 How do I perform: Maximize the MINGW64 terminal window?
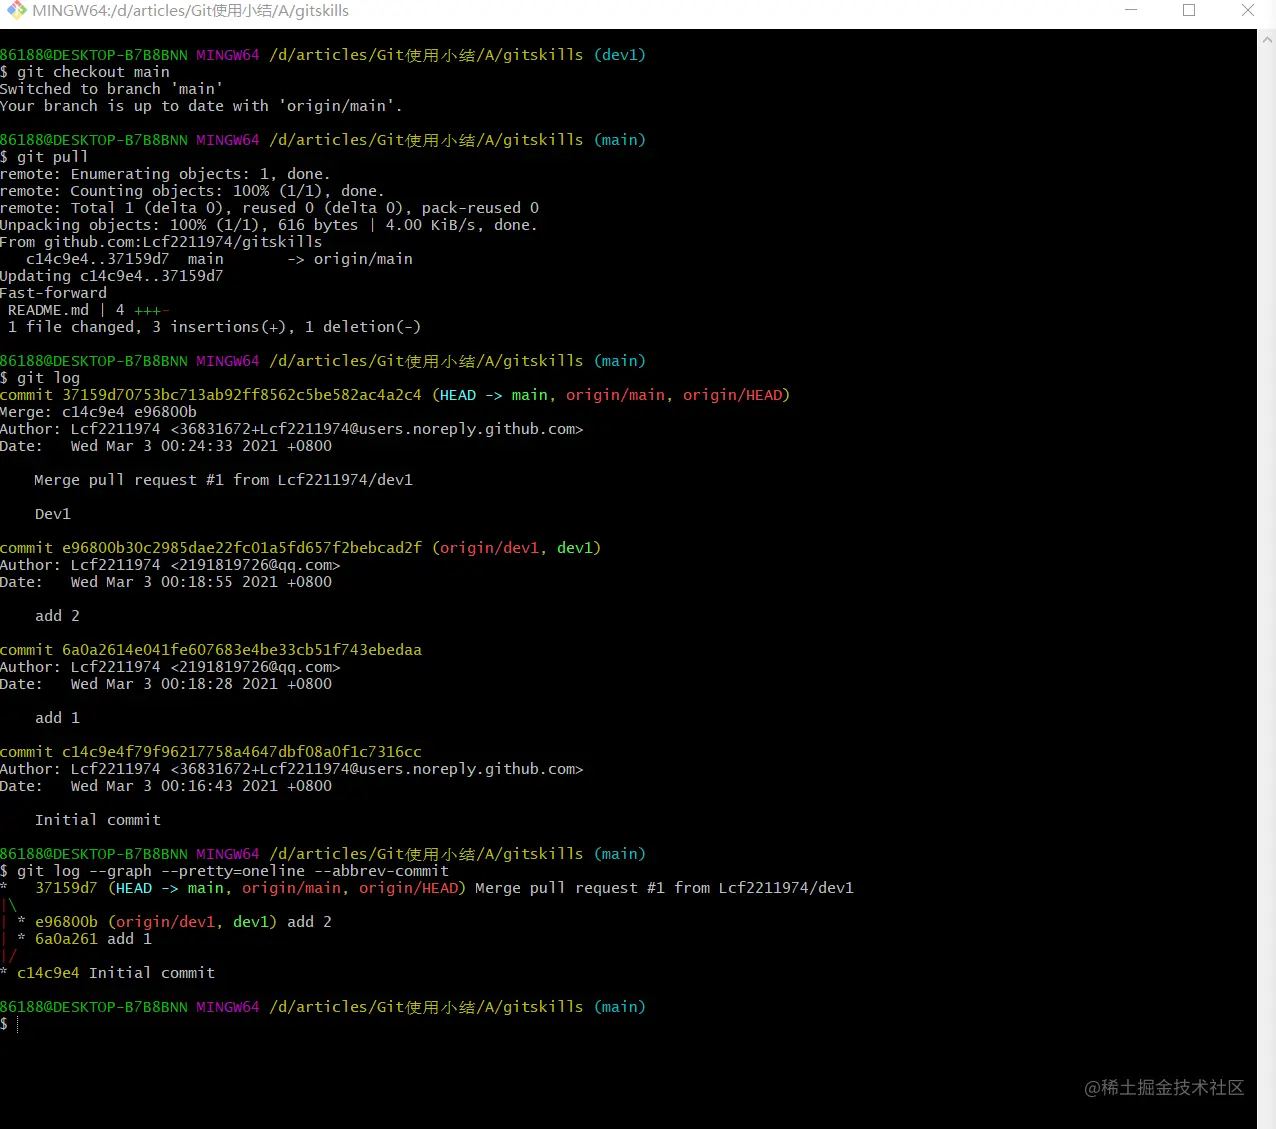tap(1189, 11)
